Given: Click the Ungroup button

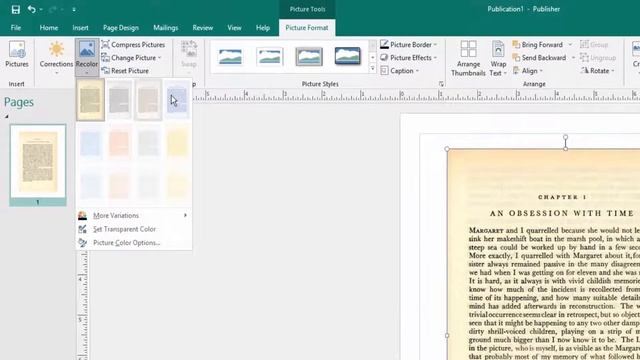Looking at the screenshot, I should coord(598,58).
